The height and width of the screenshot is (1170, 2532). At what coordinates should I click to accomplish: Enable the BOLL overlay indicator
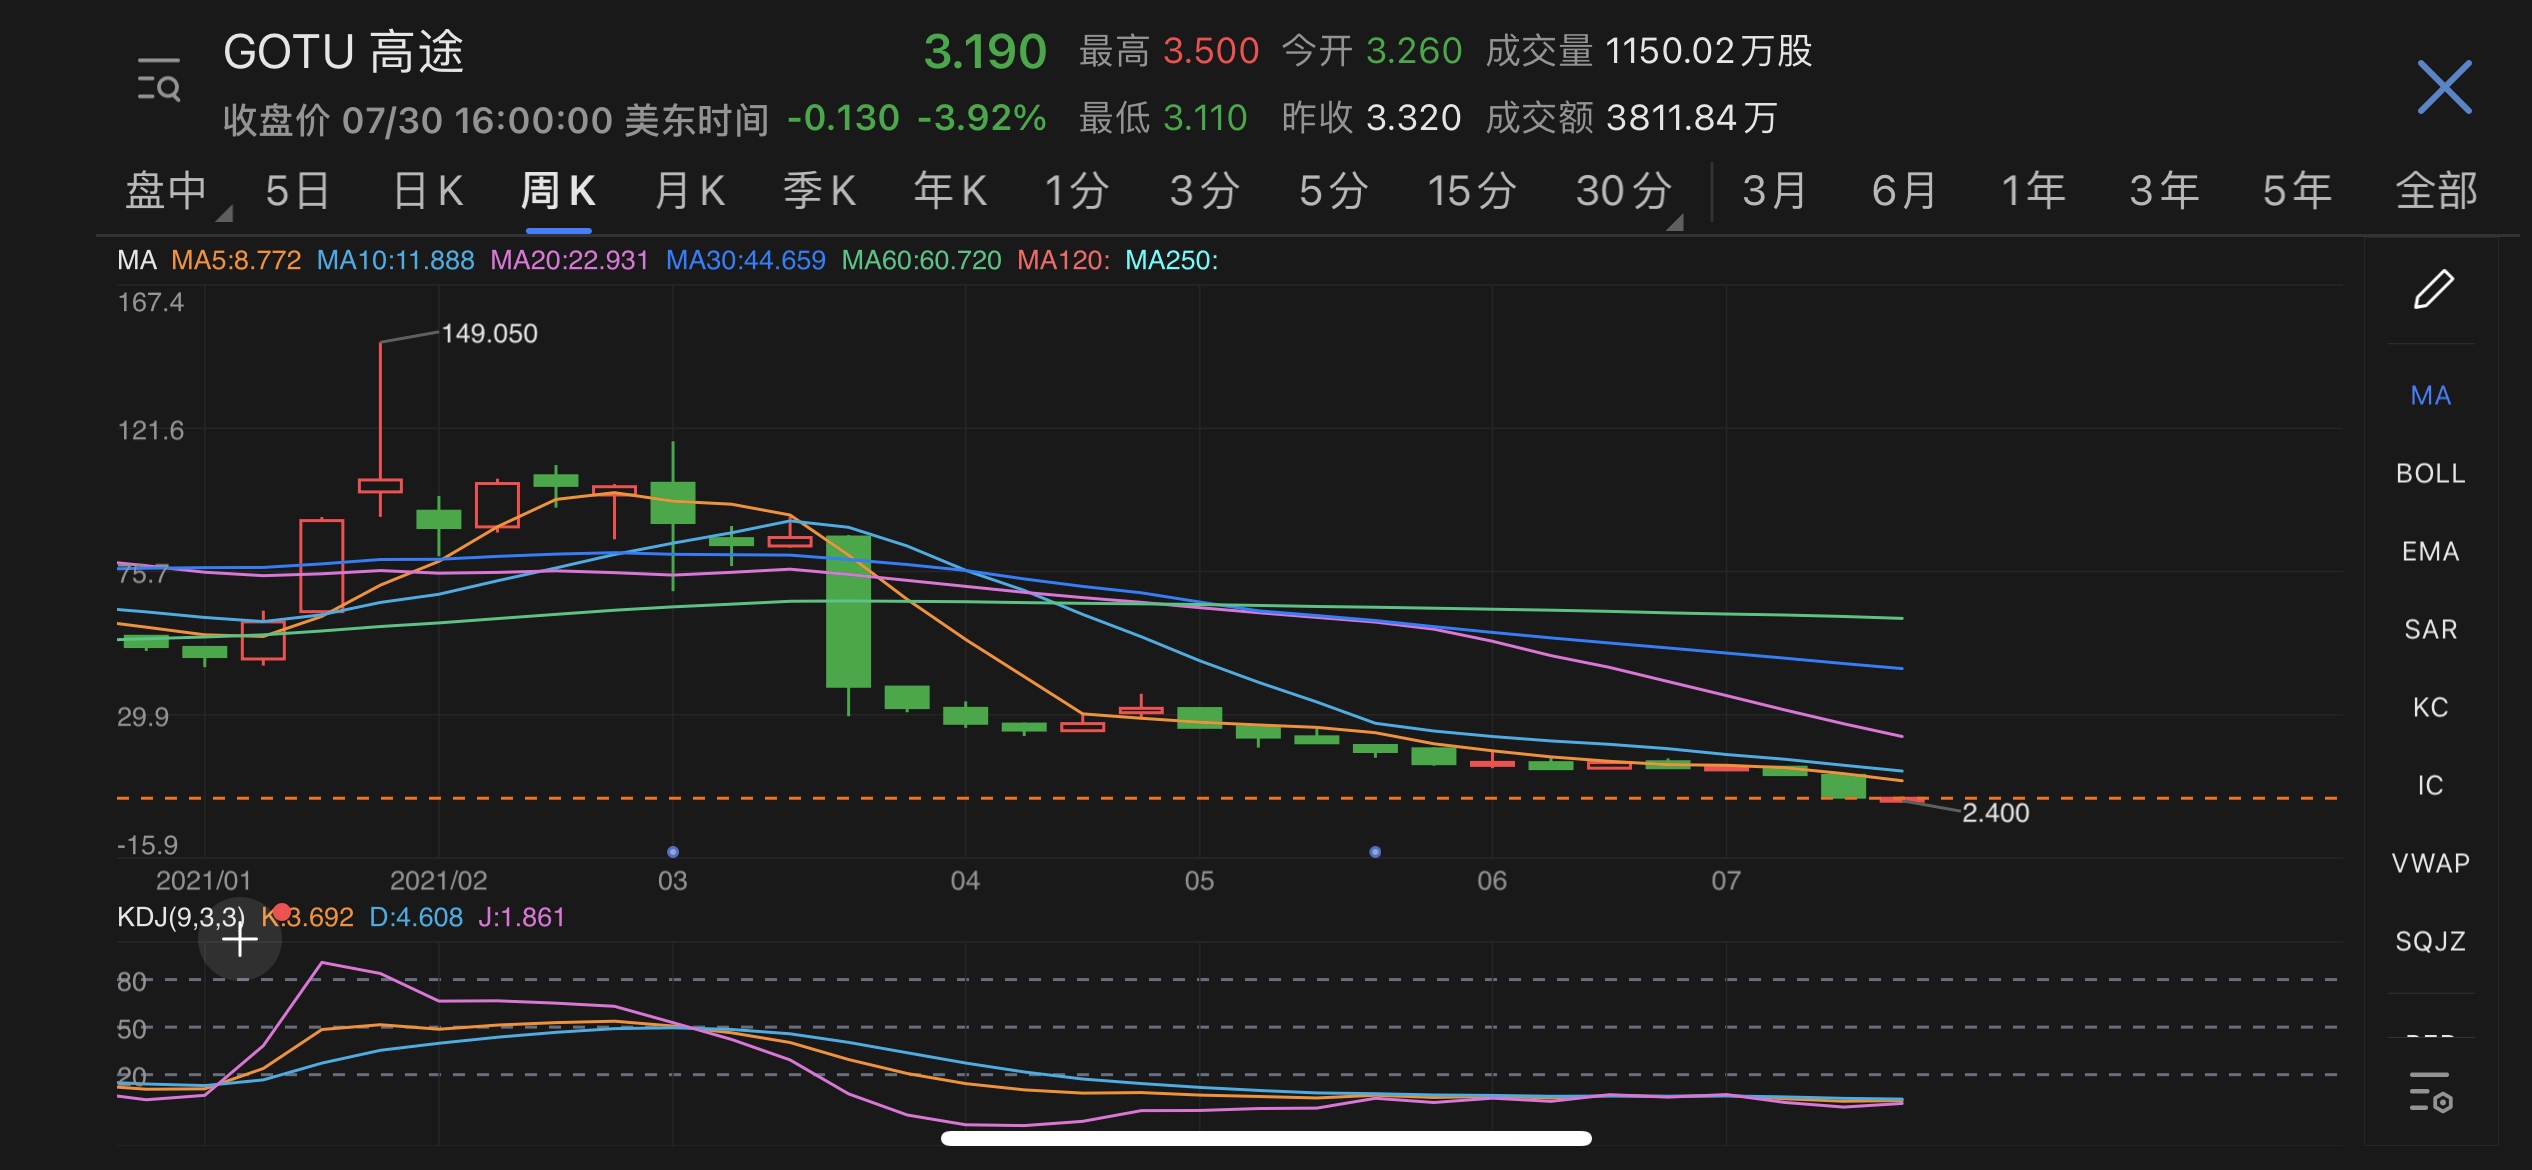(2430, 473)
